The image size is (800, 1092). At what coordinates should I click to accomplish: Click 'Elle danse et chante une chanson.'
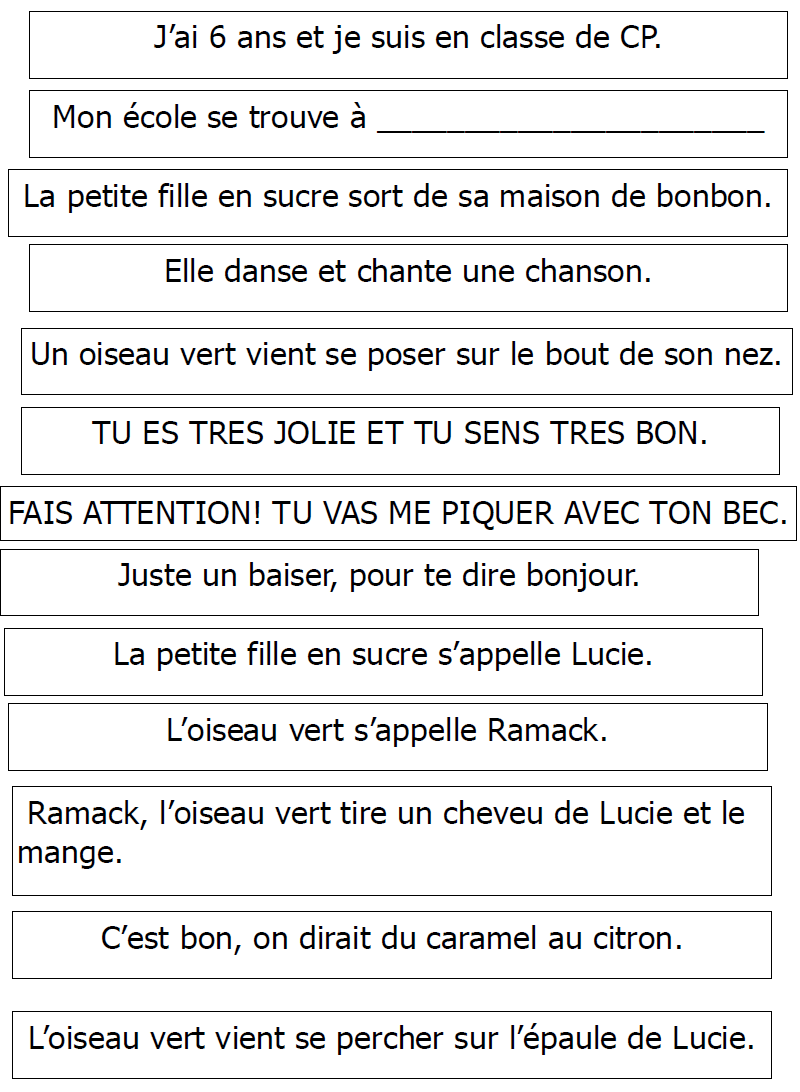coord(408,272)
